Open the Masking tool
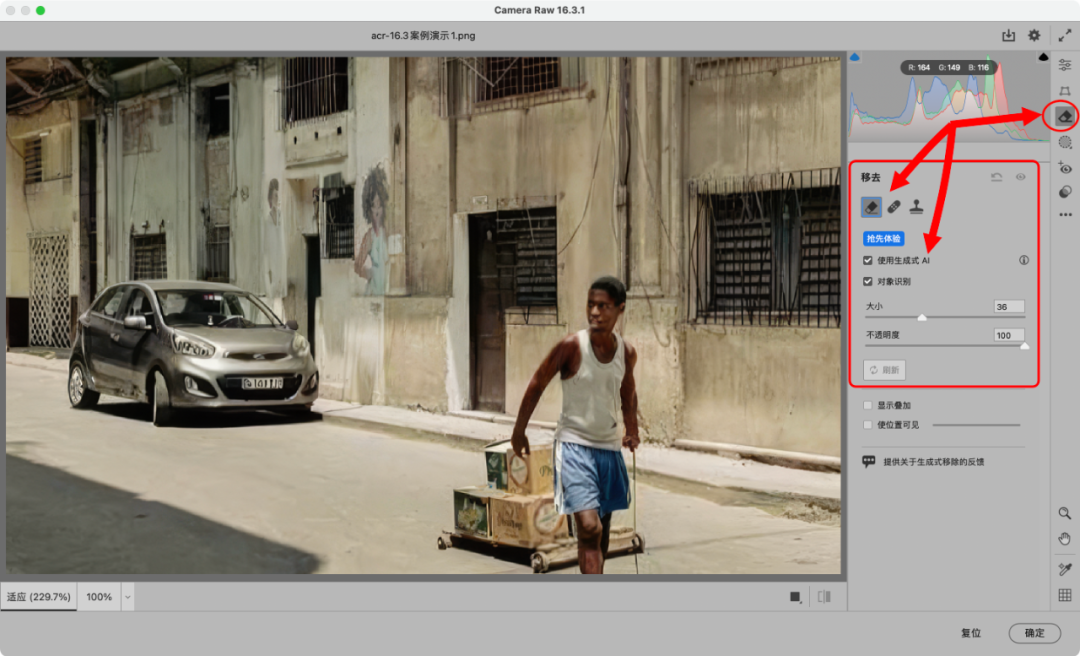Image resolution: width=1080 pixels, height=656 pixels. (1065, 143)
